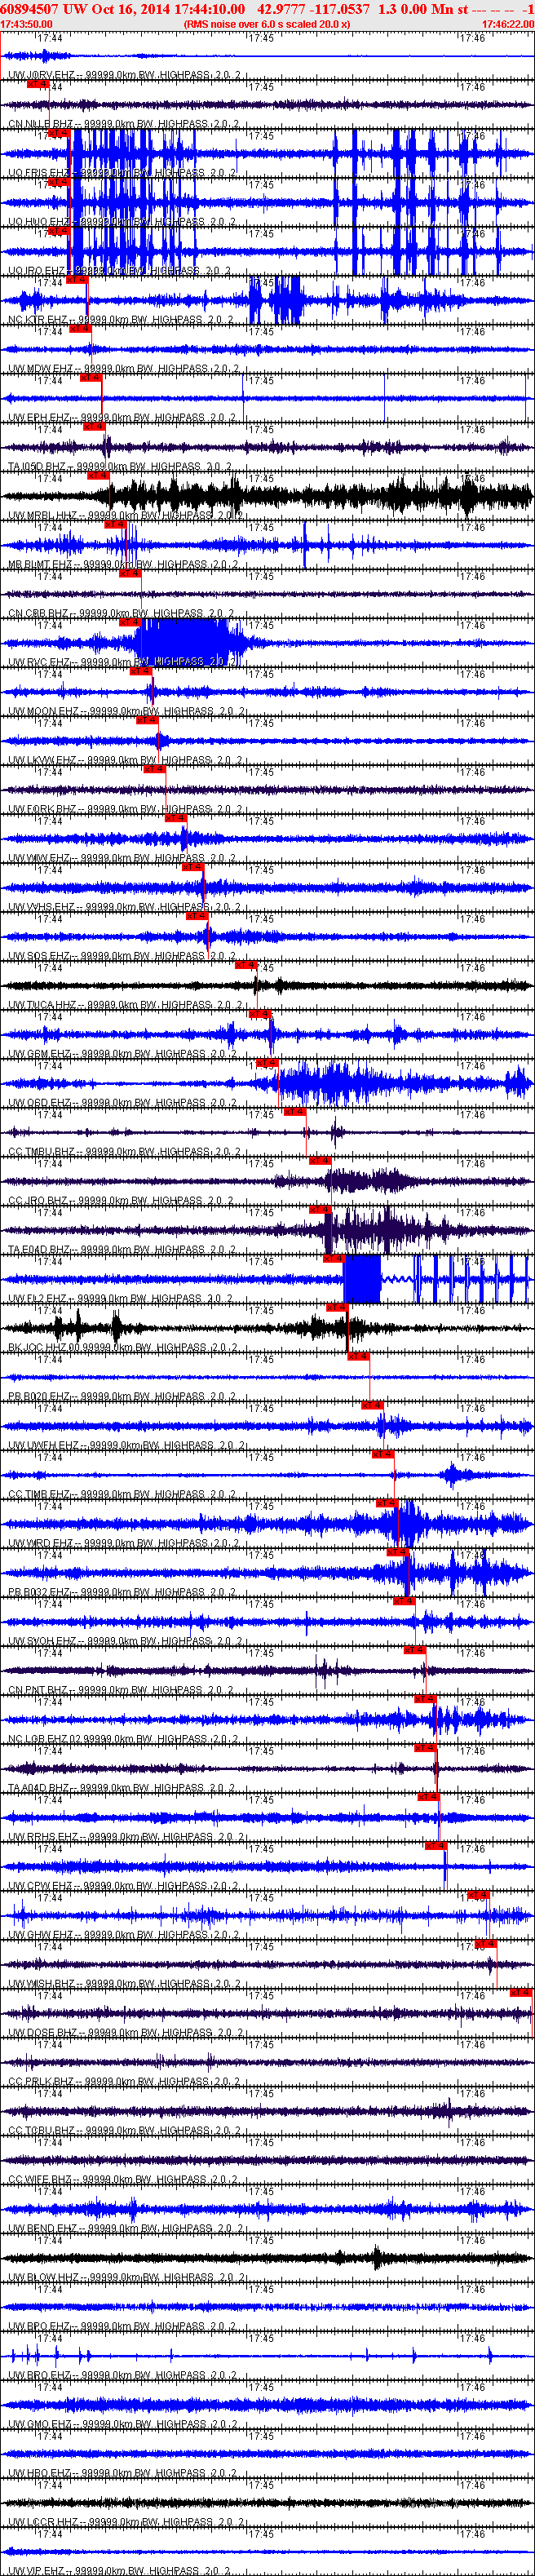The image size is (535, 2576).
Task: Click the UW SOS EHZ station label
Action: [x=39, y=957]
